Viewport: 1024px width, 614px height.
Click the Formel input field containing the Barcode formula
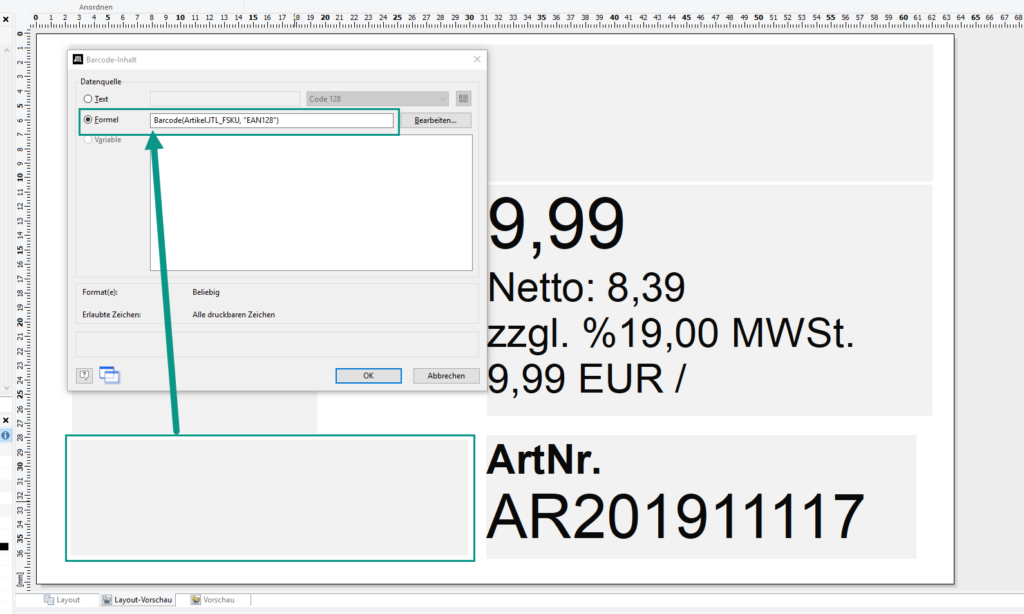pyautogui.click(x=270, y=119)
